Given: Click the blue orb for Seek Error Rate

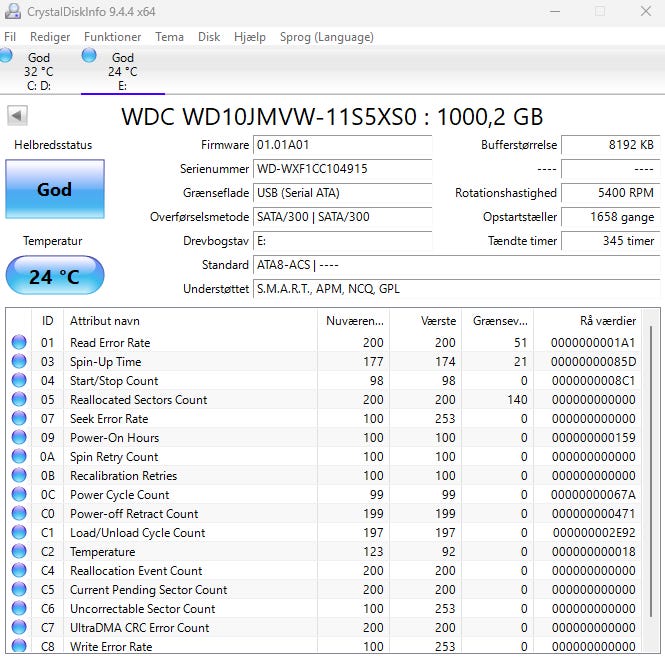Looking at the screenshot, I should pos(19,418).
